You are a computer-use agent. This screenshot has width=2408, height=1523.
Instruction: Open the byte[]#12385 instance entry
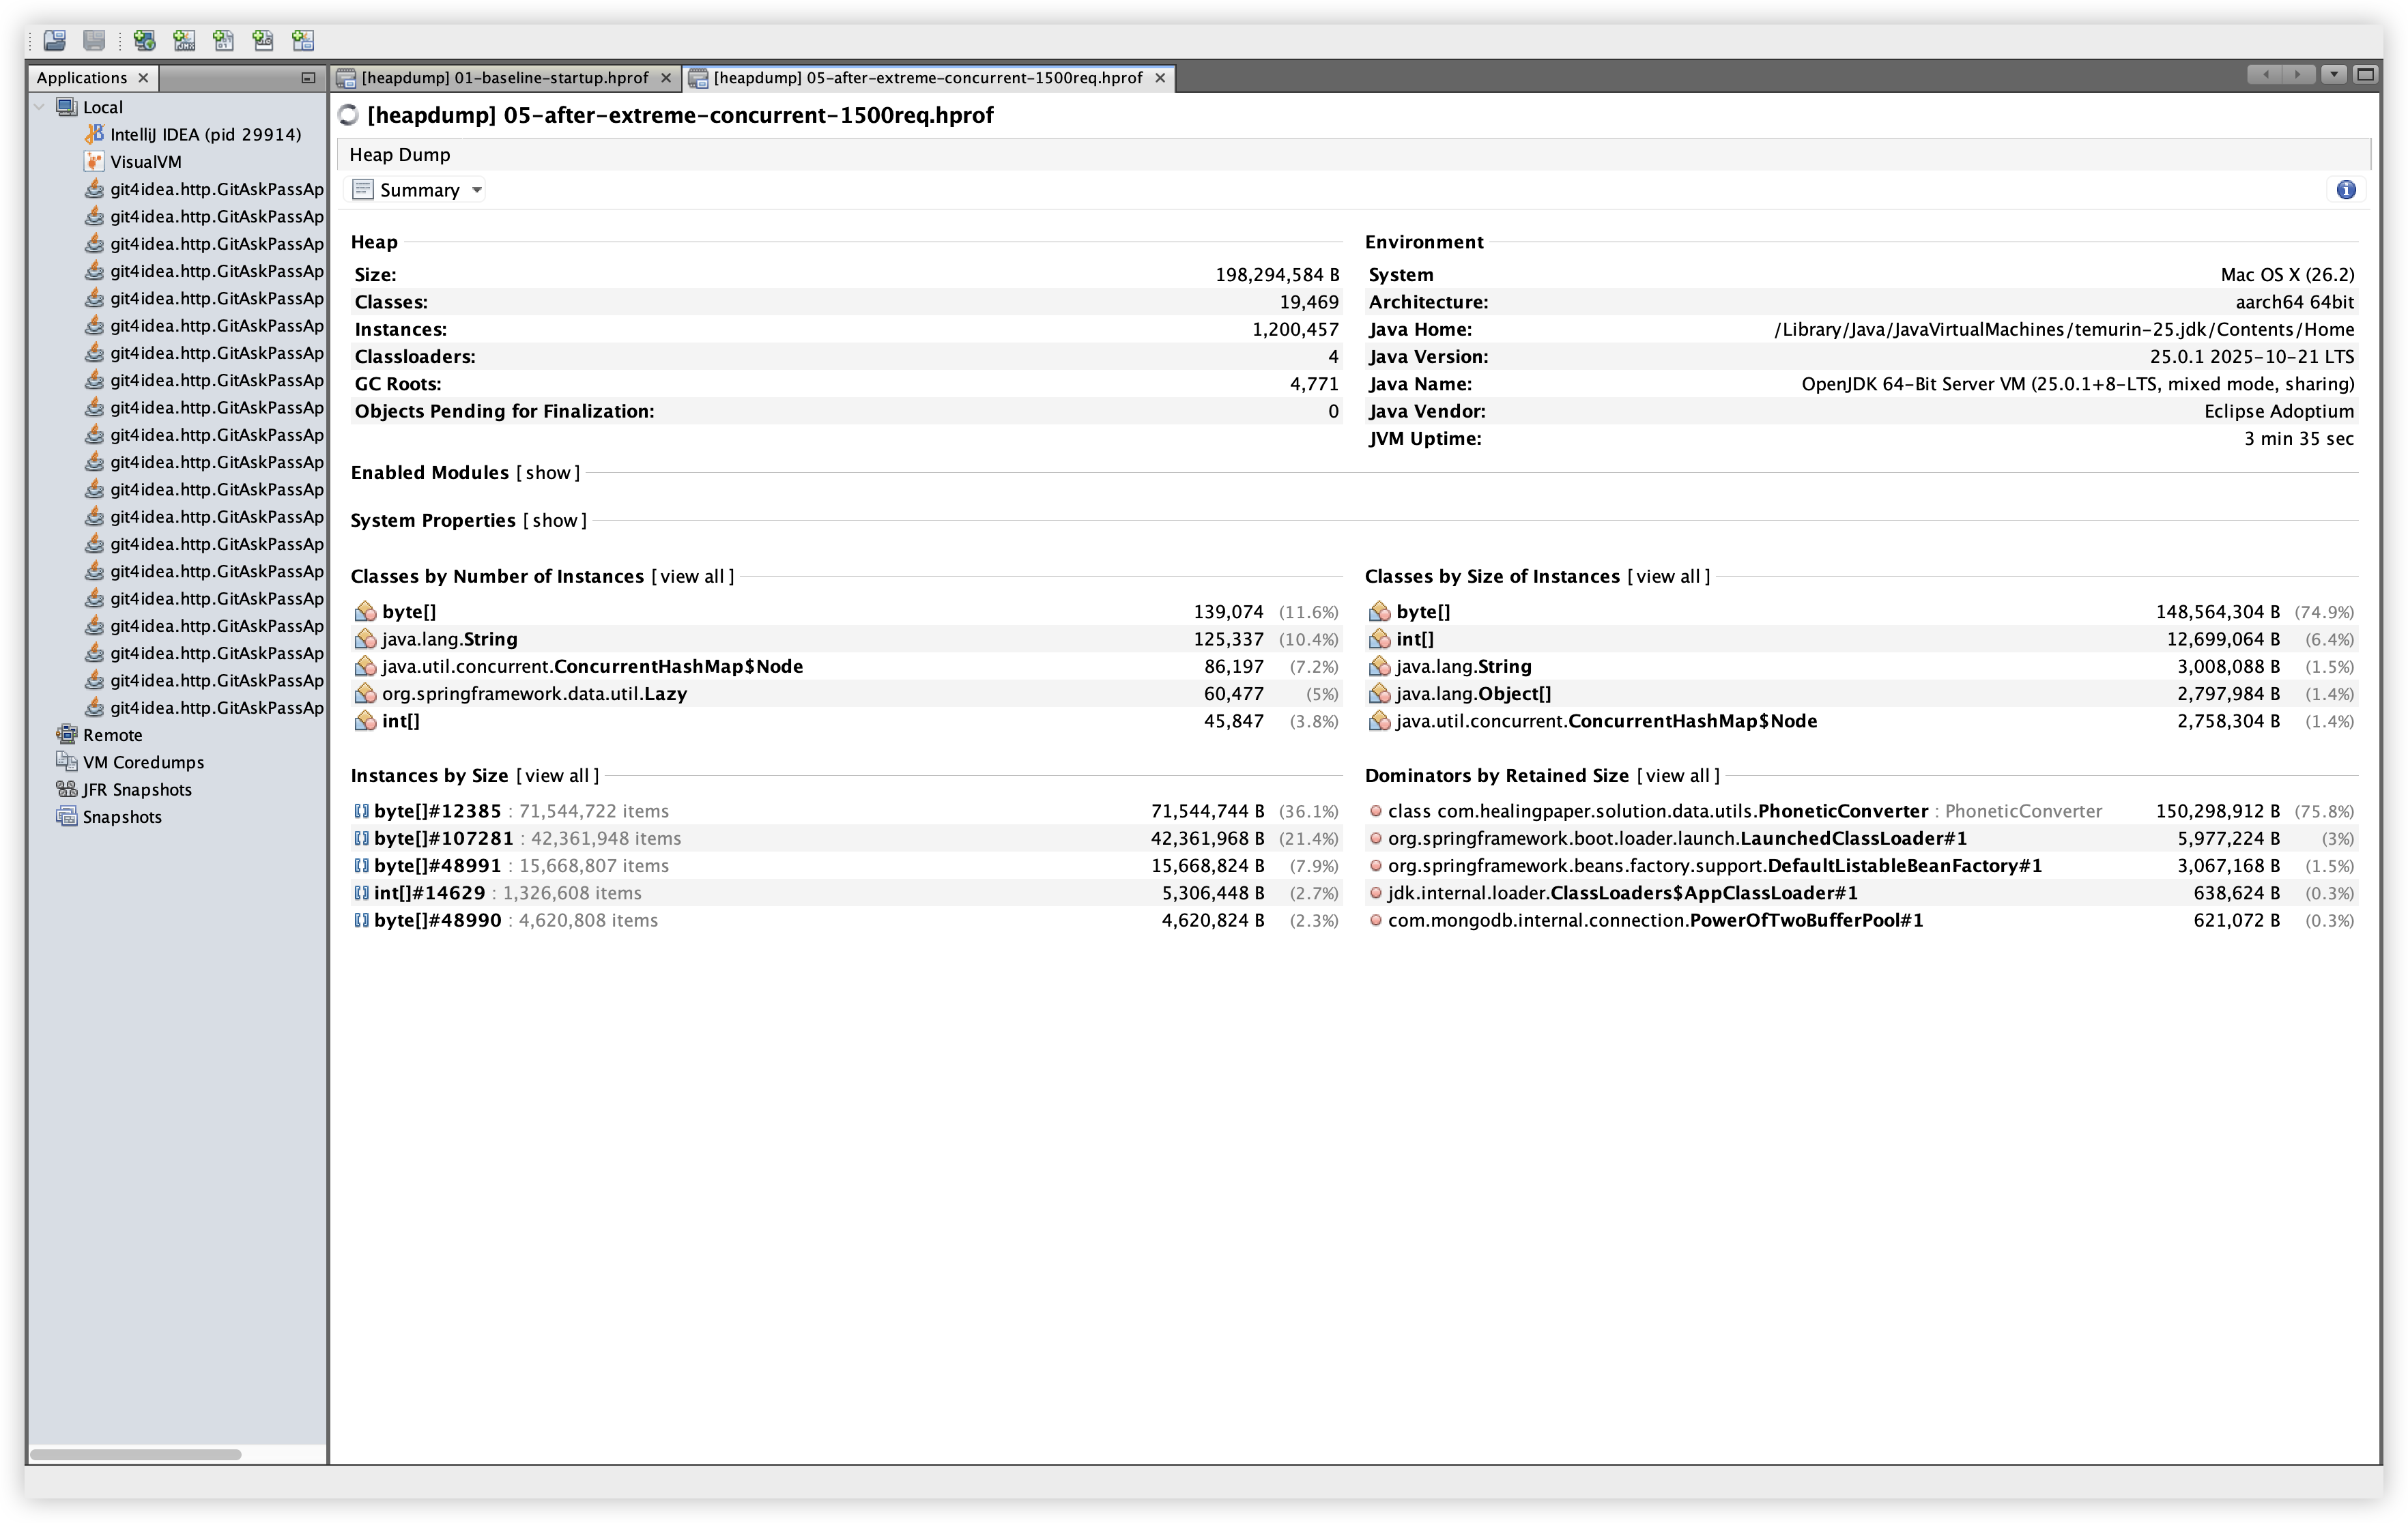coord(437,811)
